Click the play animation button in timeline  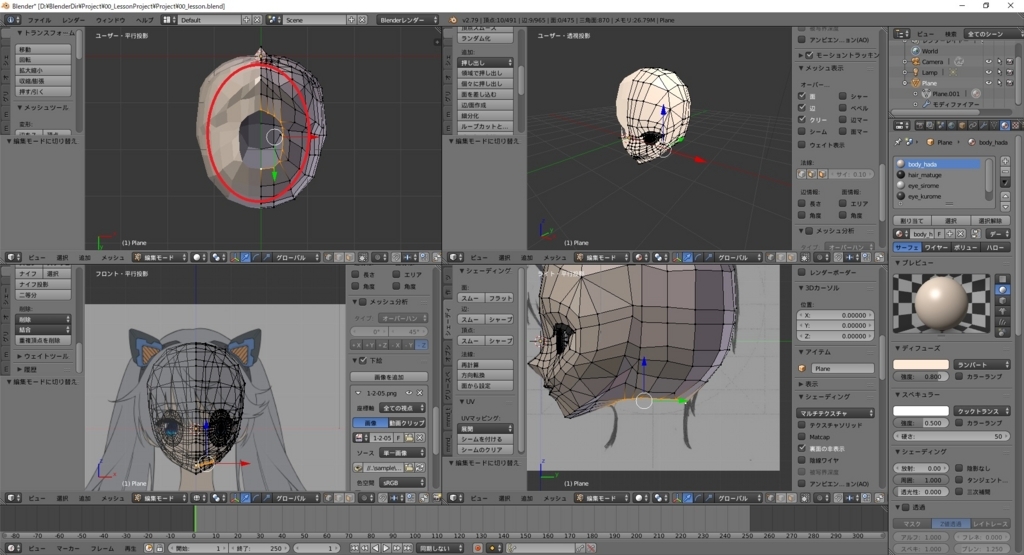coord(386,548)
